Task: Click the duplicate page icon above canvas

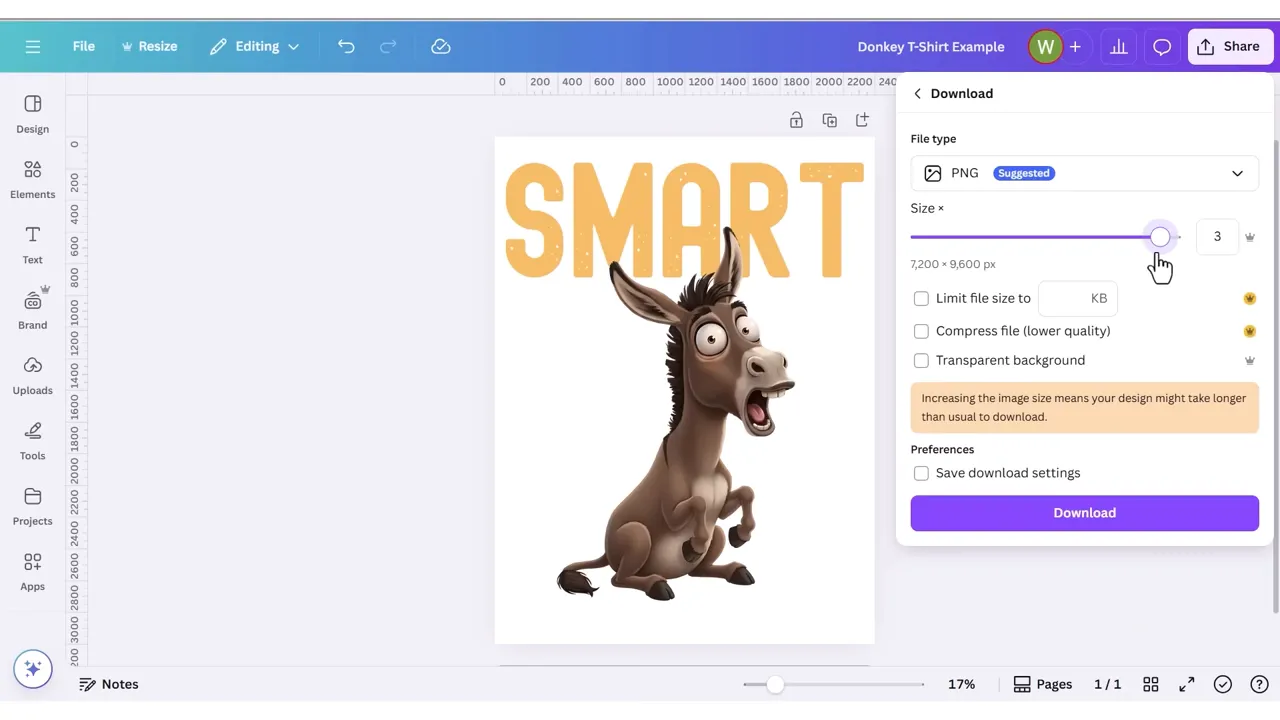Action: click(x=829, y=121)
